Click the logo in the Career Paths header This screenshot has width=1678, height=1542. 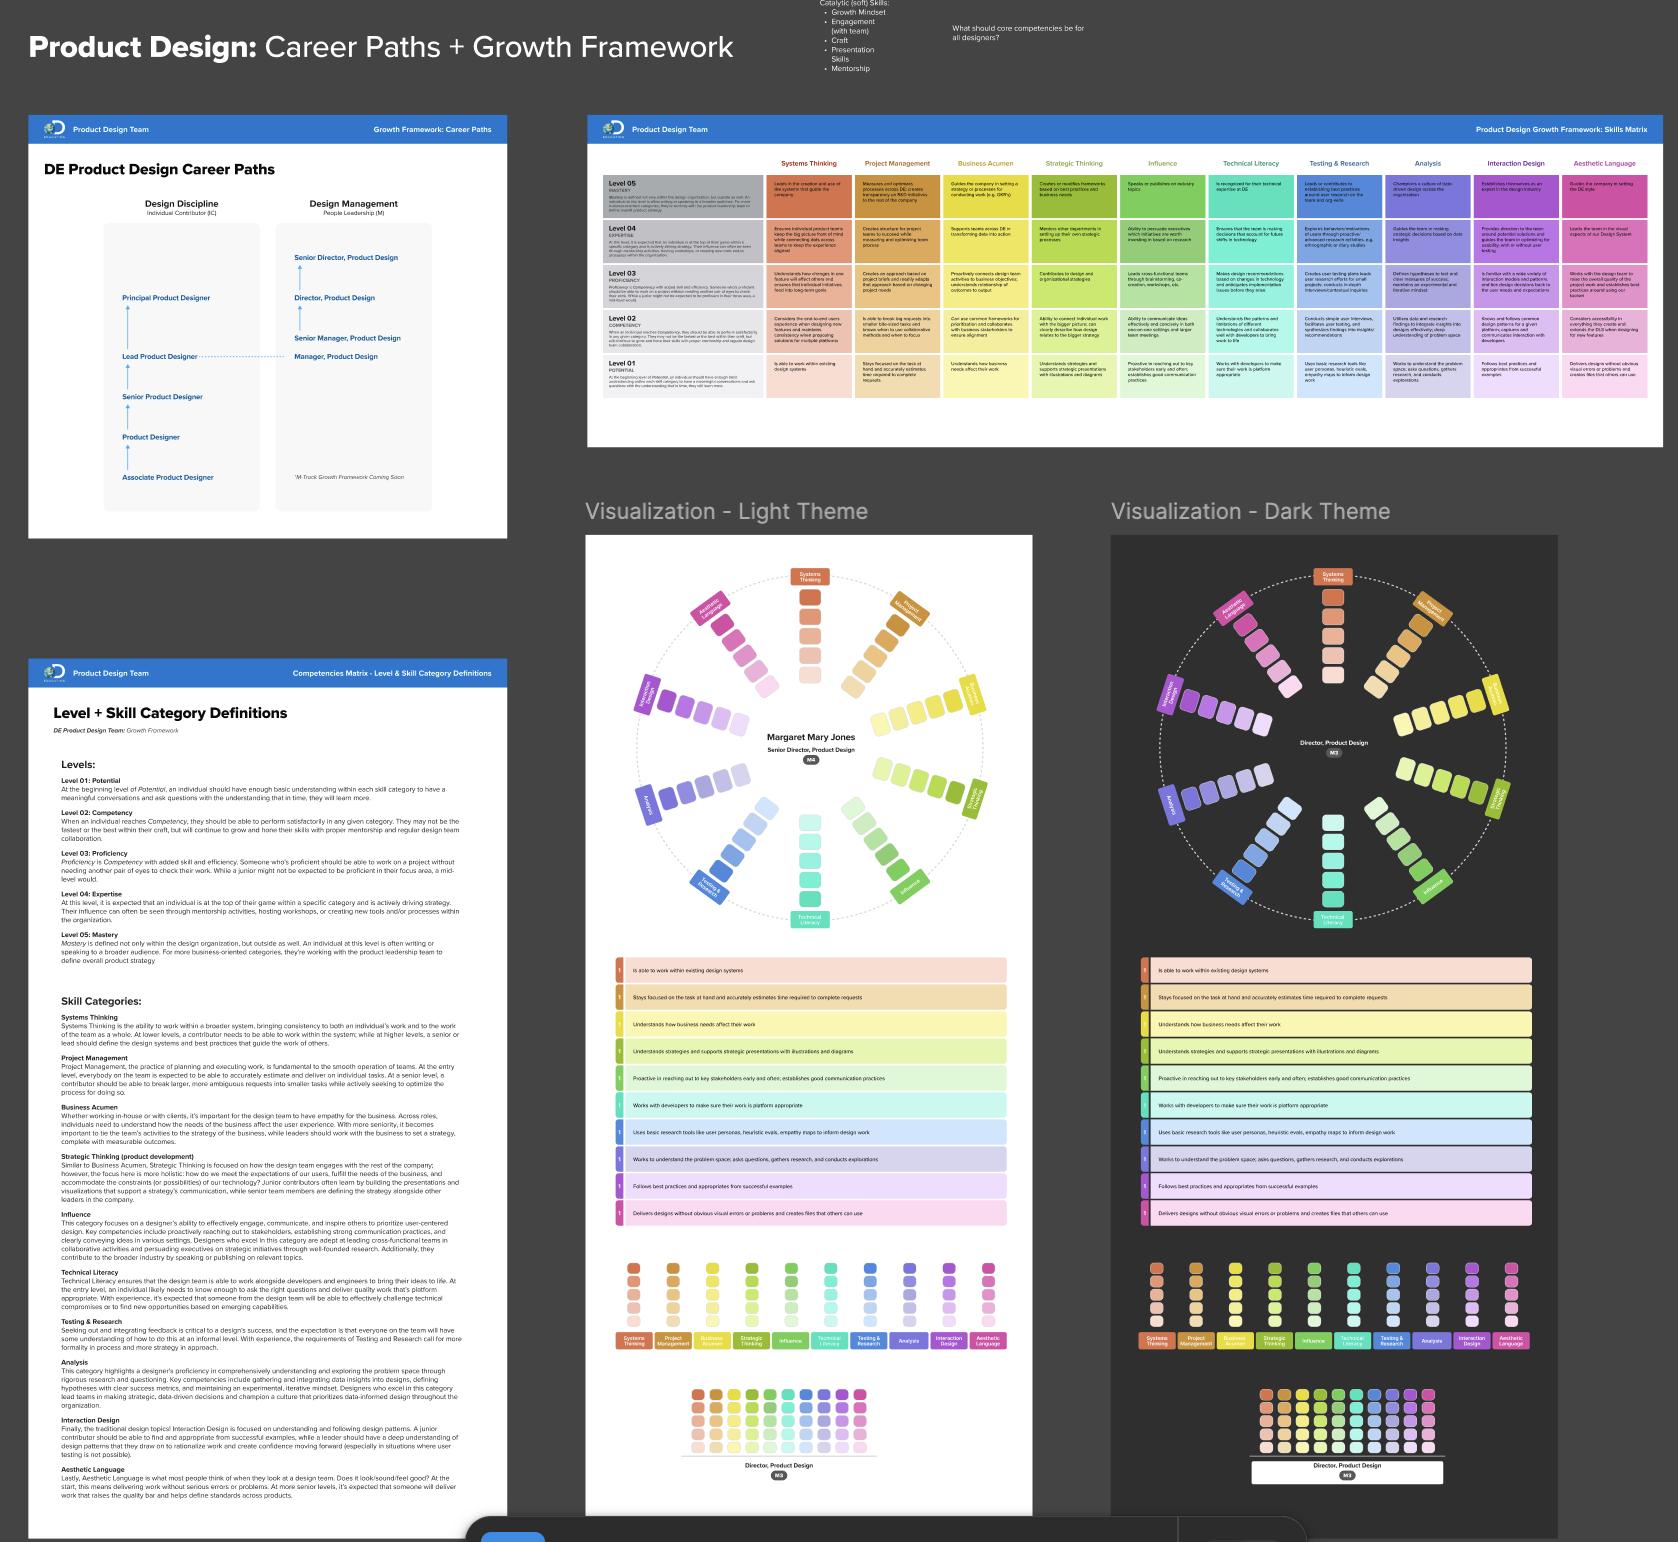click(x=54, y=129)
